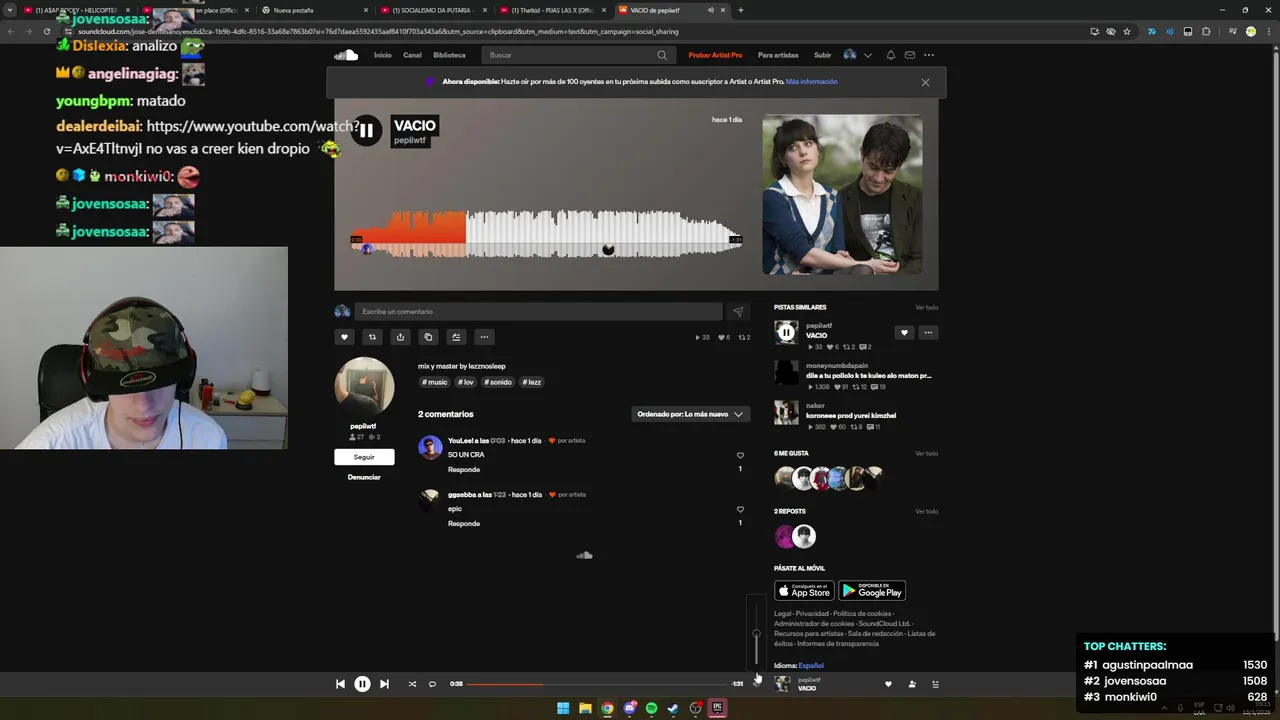This screenshot has height=720, width=1280.
Task: Focus the Escribe un comentario field
Action: 538,312
